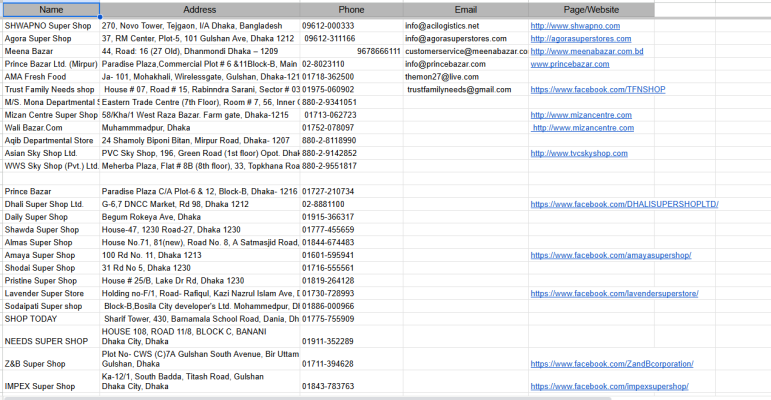Image resolution: width=771 pixels, height=400 pixels.
Task: Click the Phone column header
Action: [350, 9]
